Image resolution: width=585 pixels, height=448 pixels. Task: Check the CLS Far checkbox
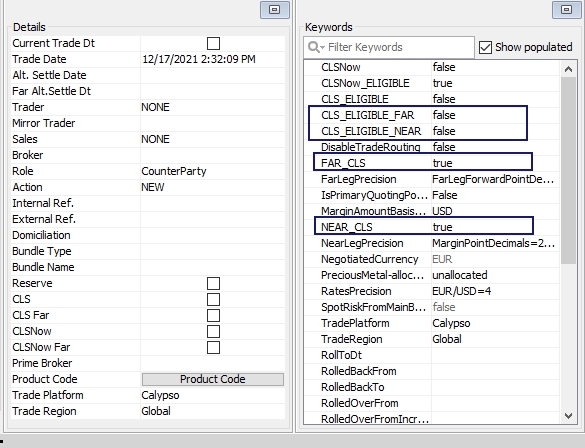213,316
